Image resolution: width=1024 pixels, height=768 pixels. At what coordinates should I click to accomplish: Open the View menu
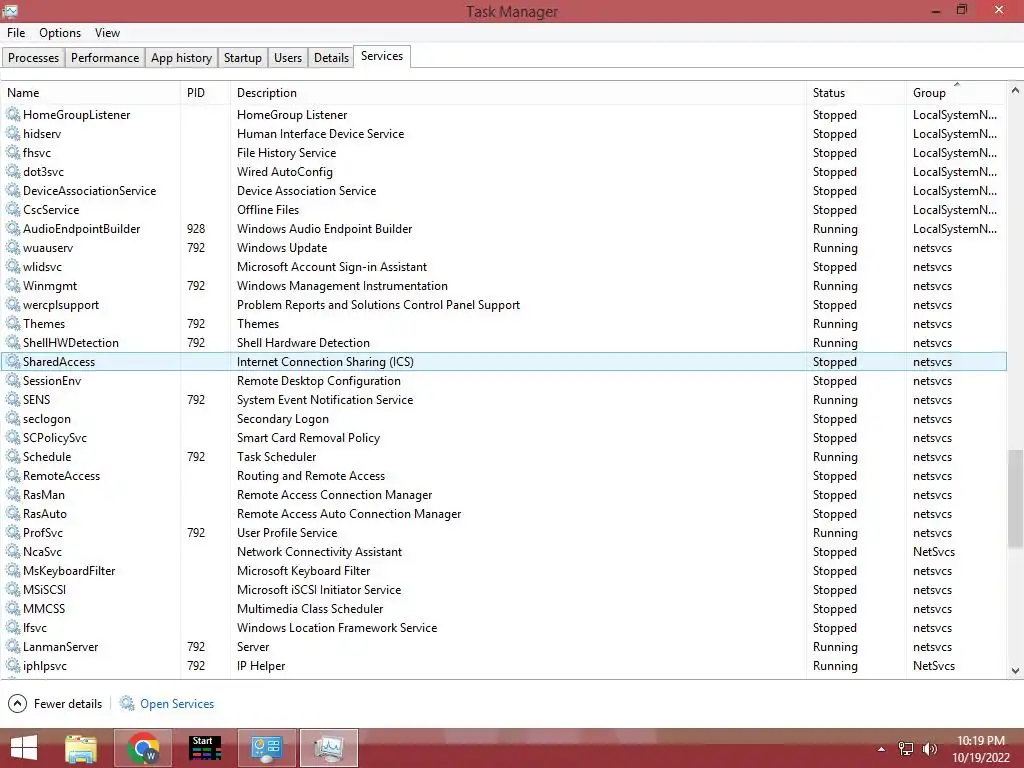tap(107, 33)
